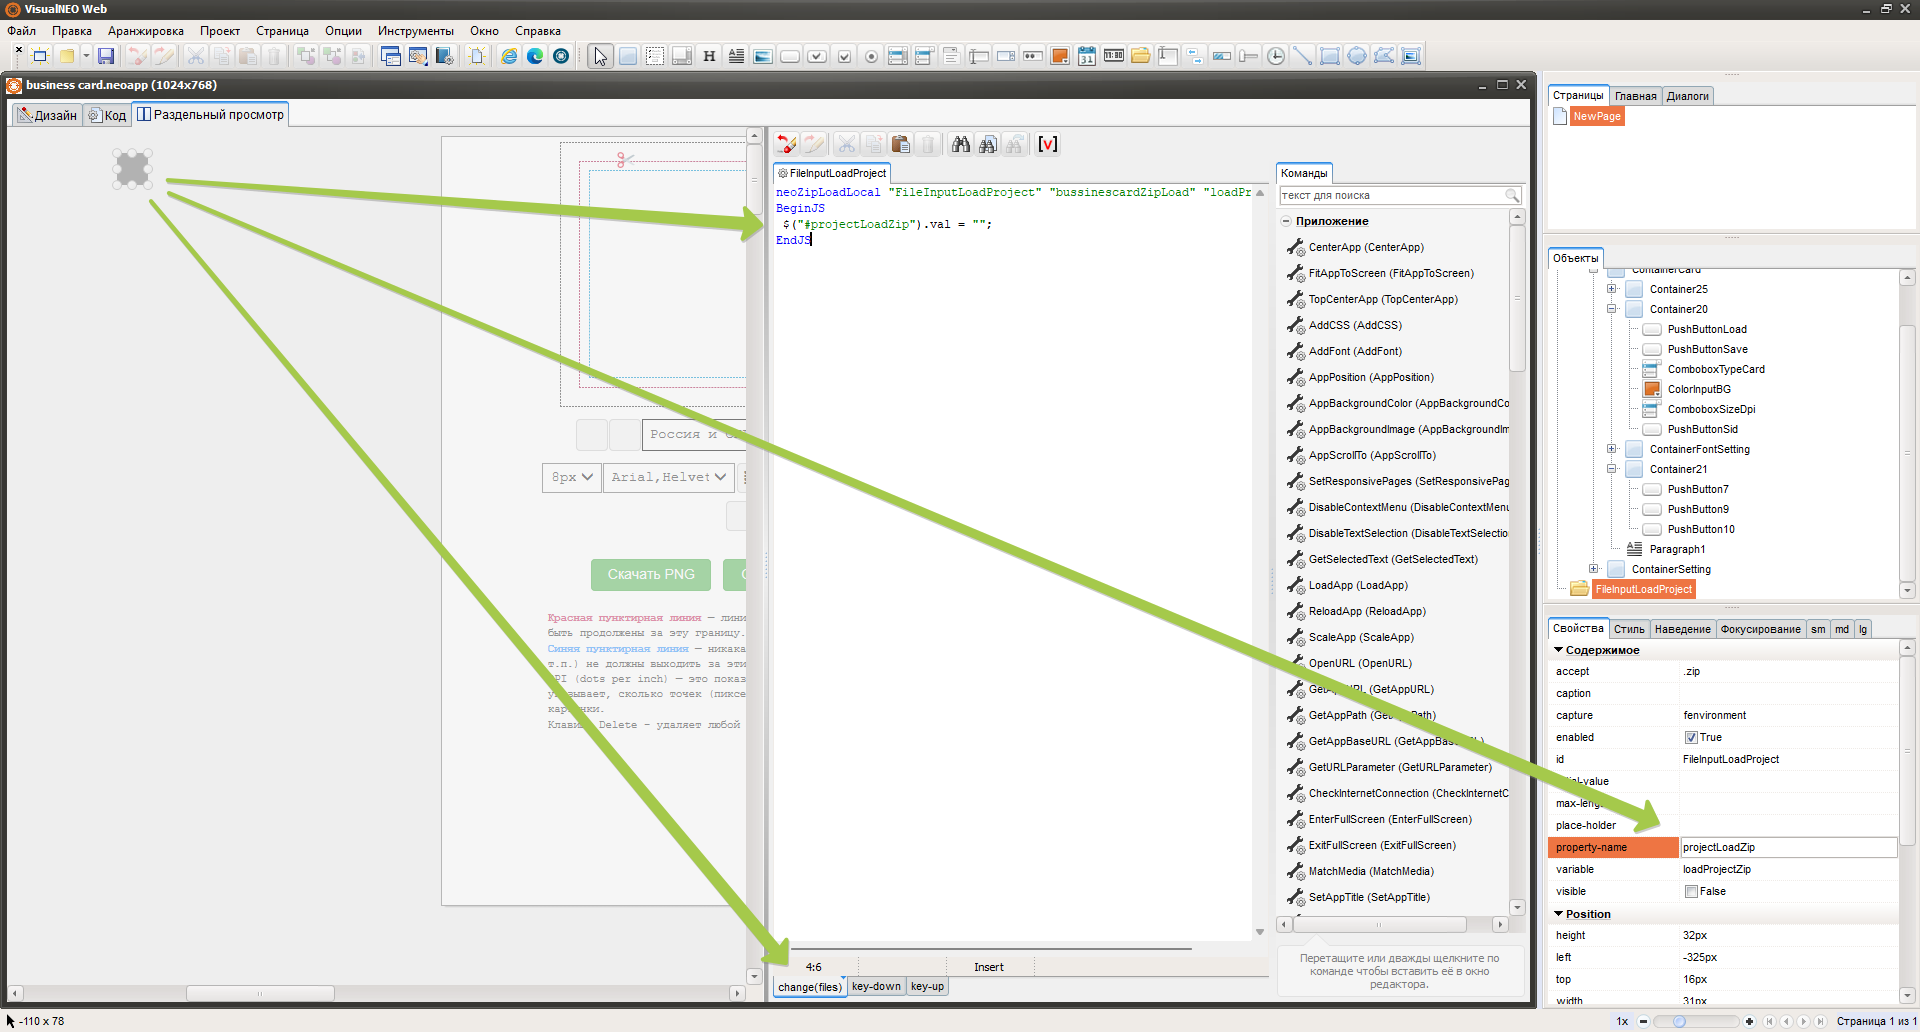
Task: Toggle the visible False checkbox
Action: [x=1691, y=892]
